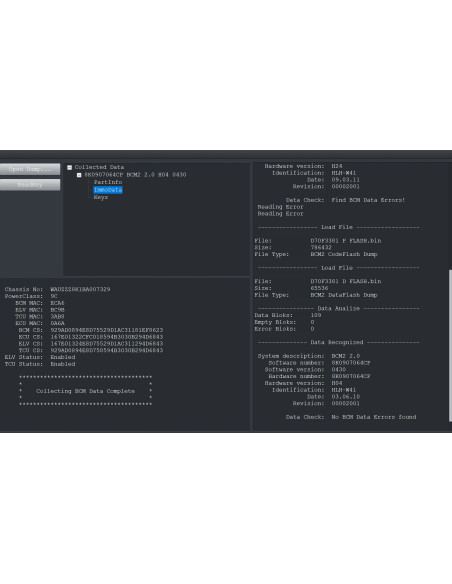
Task: Click the Date 03.06.10 line
Action: click(333, 397)
